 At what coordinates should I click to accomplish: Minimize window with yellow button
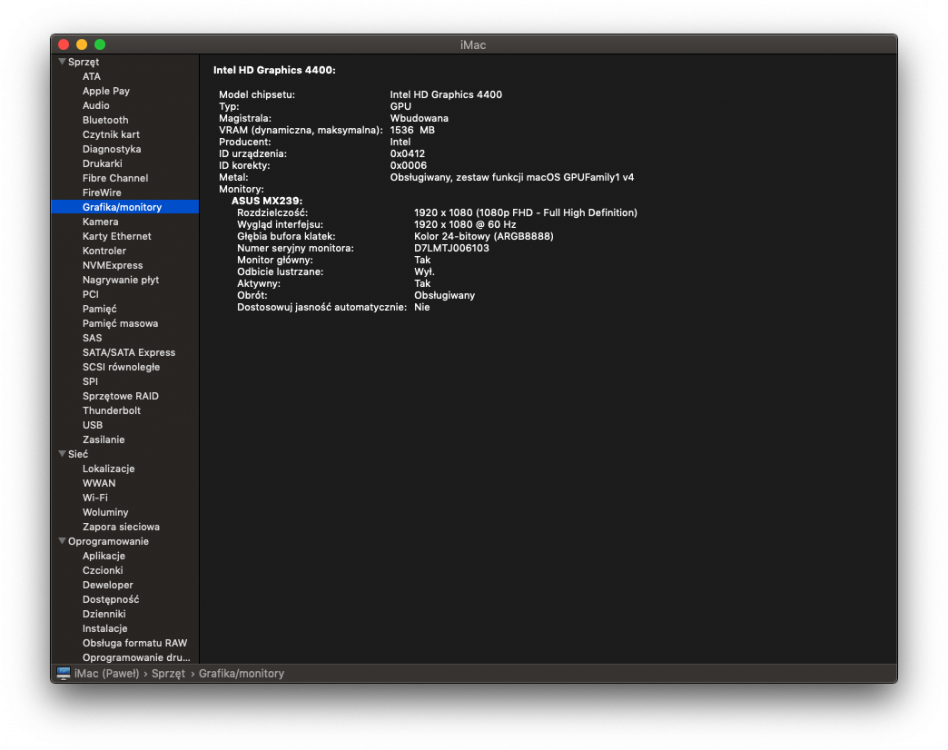[x=82, y=44]
